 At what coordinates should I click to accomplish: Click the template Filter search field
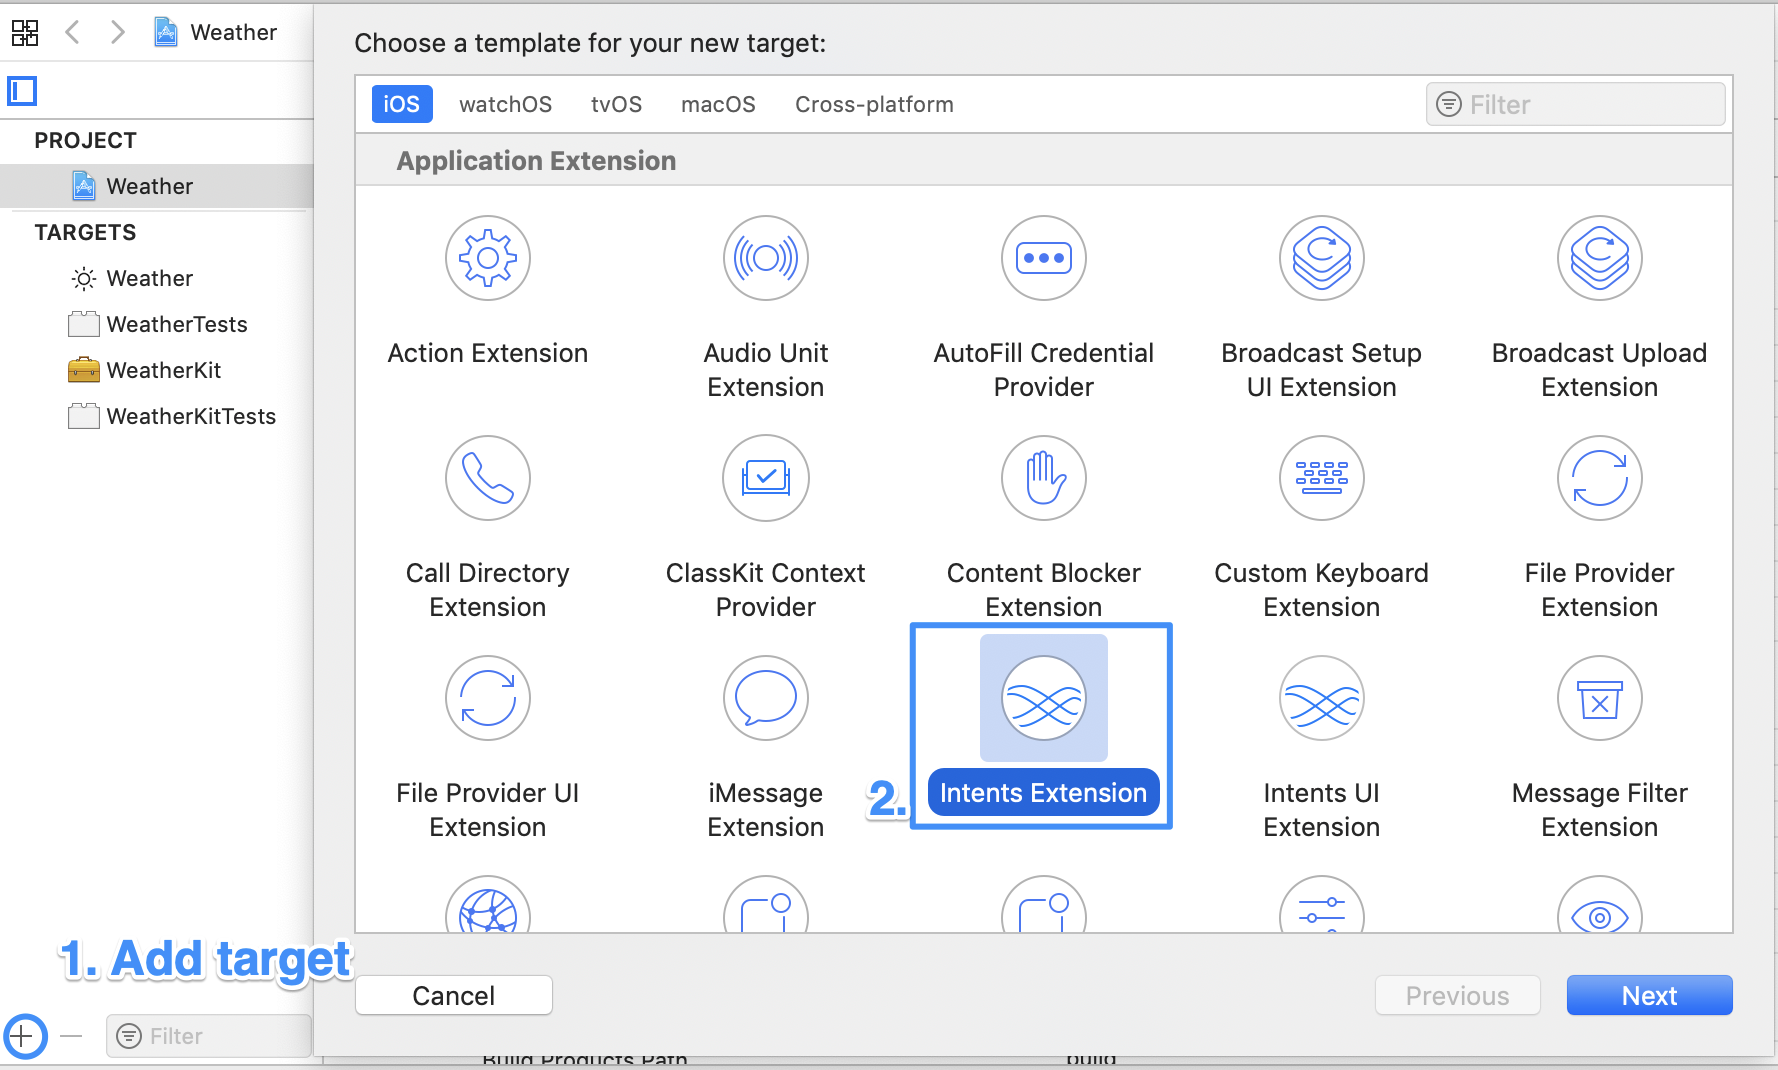click(x=1575, y=103)
